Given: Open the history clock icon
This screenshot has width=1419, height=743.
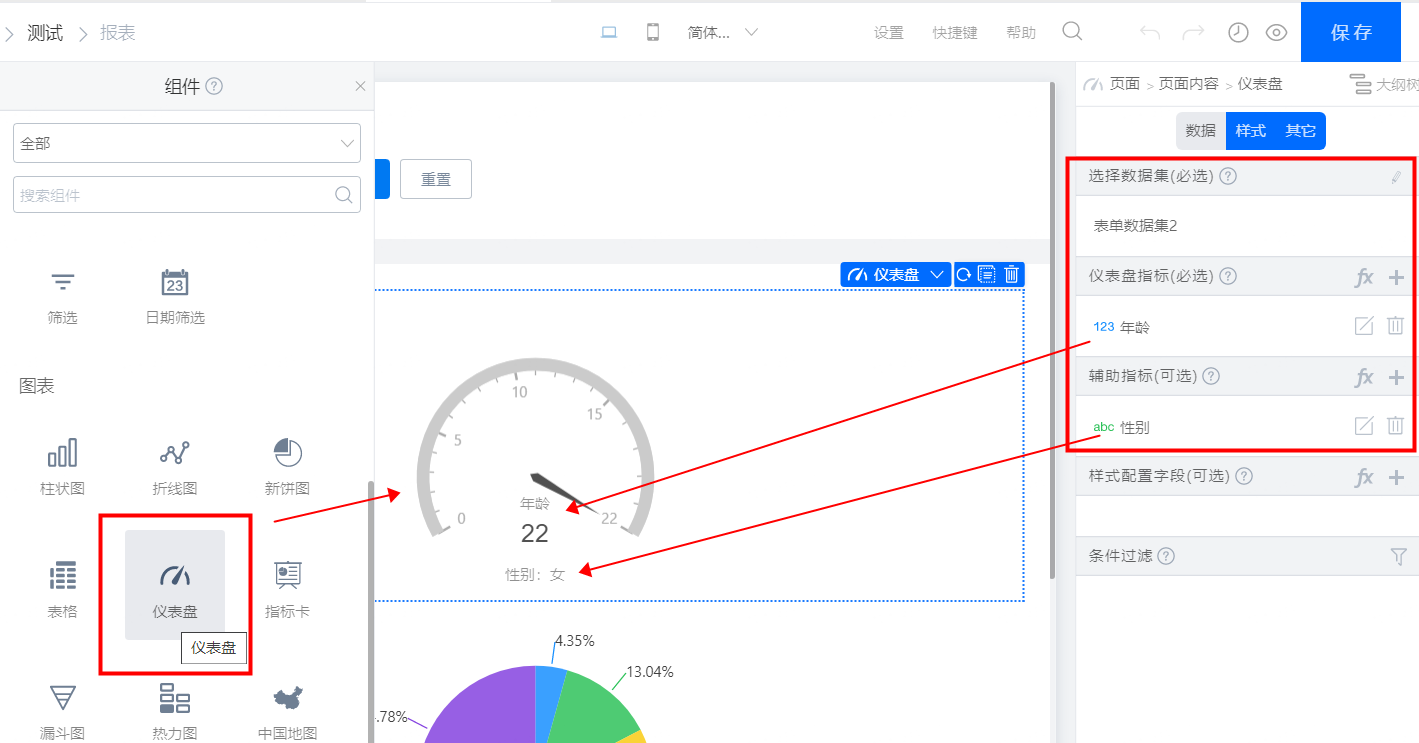Looking at the screenshot, I should [1238, 33].
